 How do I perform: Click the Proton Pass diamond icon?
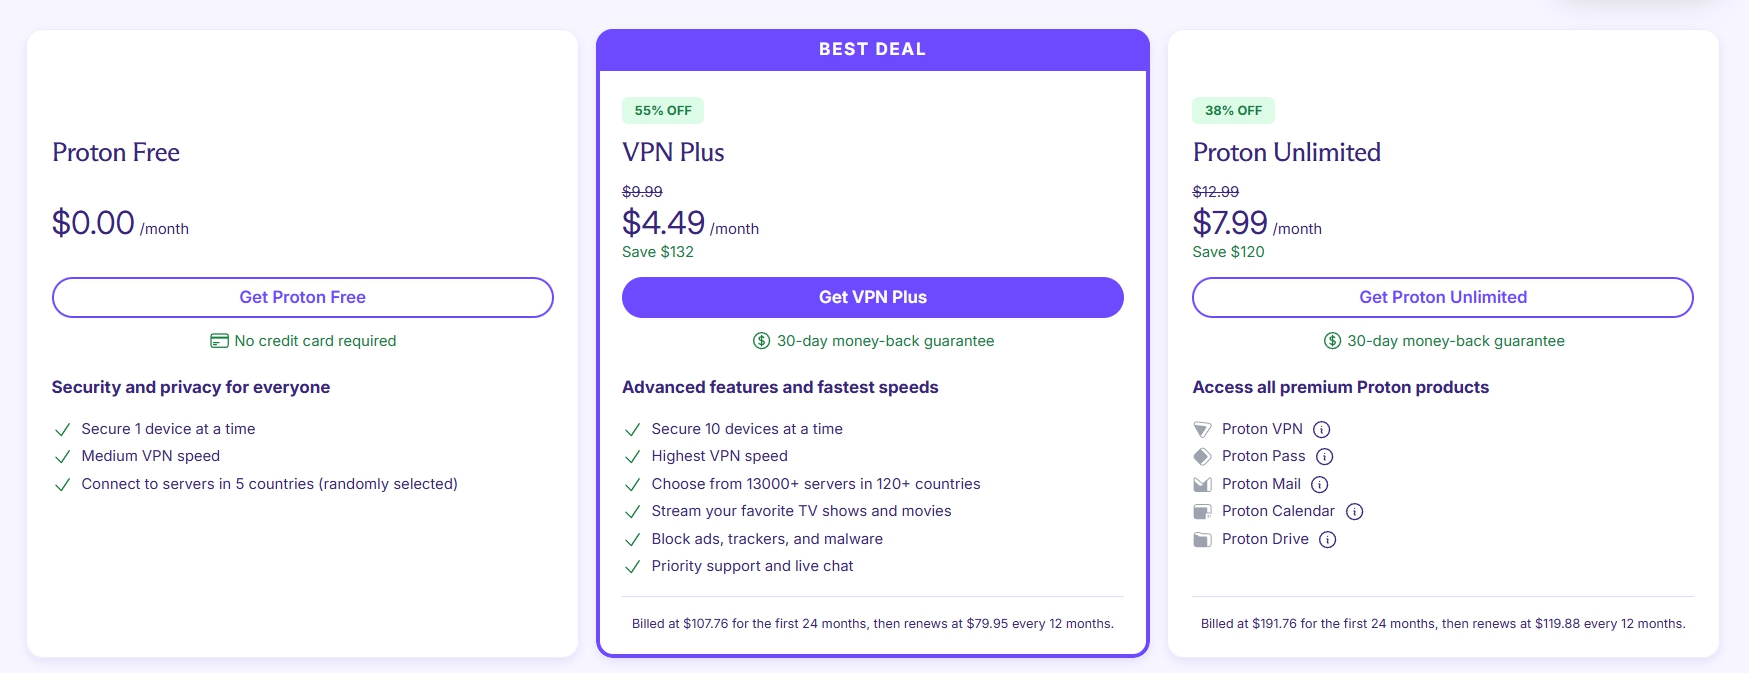point(1202,457)
